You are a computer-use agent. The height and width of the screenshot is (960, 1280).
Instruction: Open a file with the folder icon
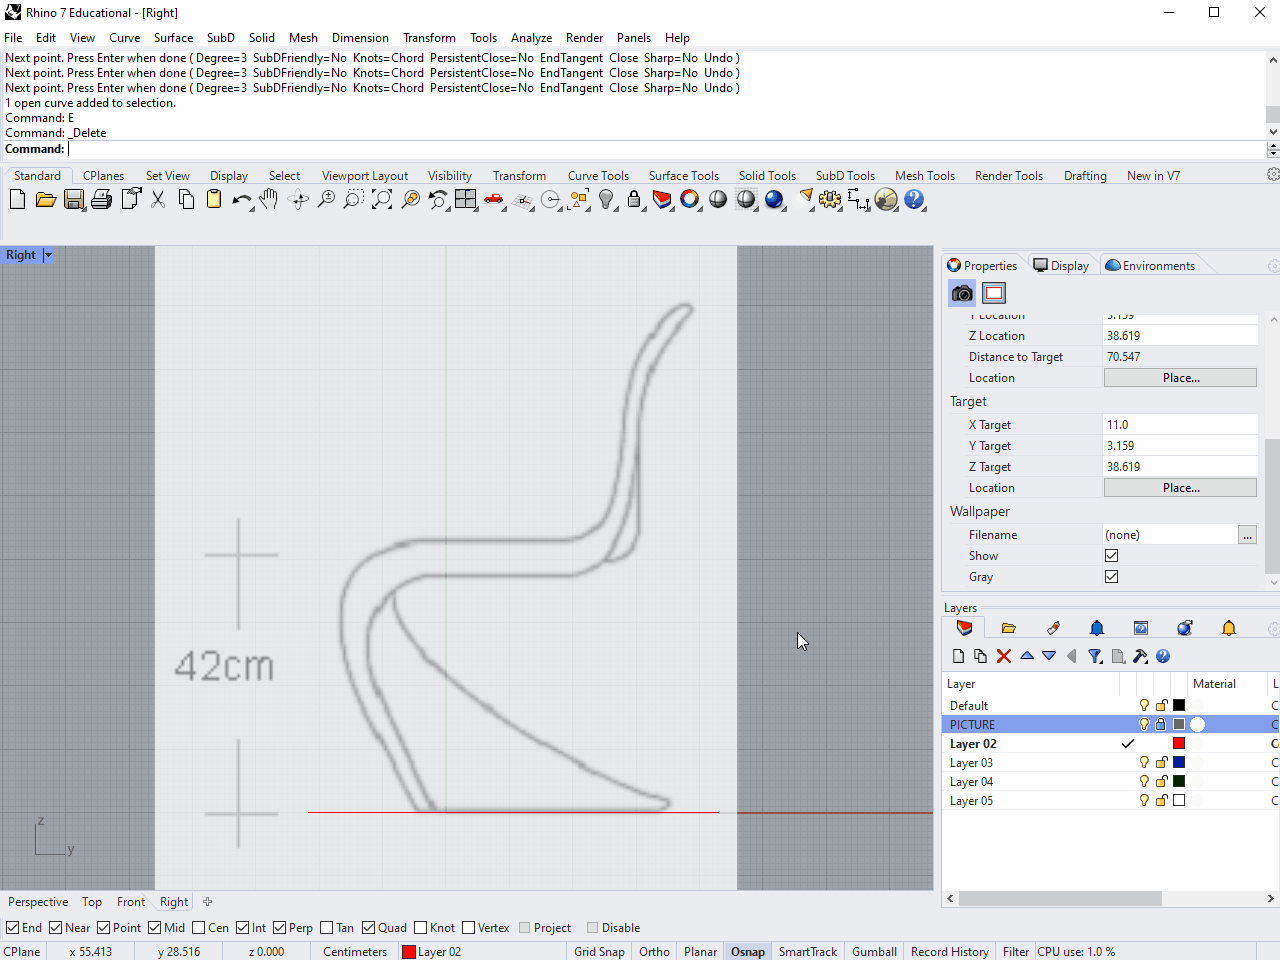(x=45, y=199)
